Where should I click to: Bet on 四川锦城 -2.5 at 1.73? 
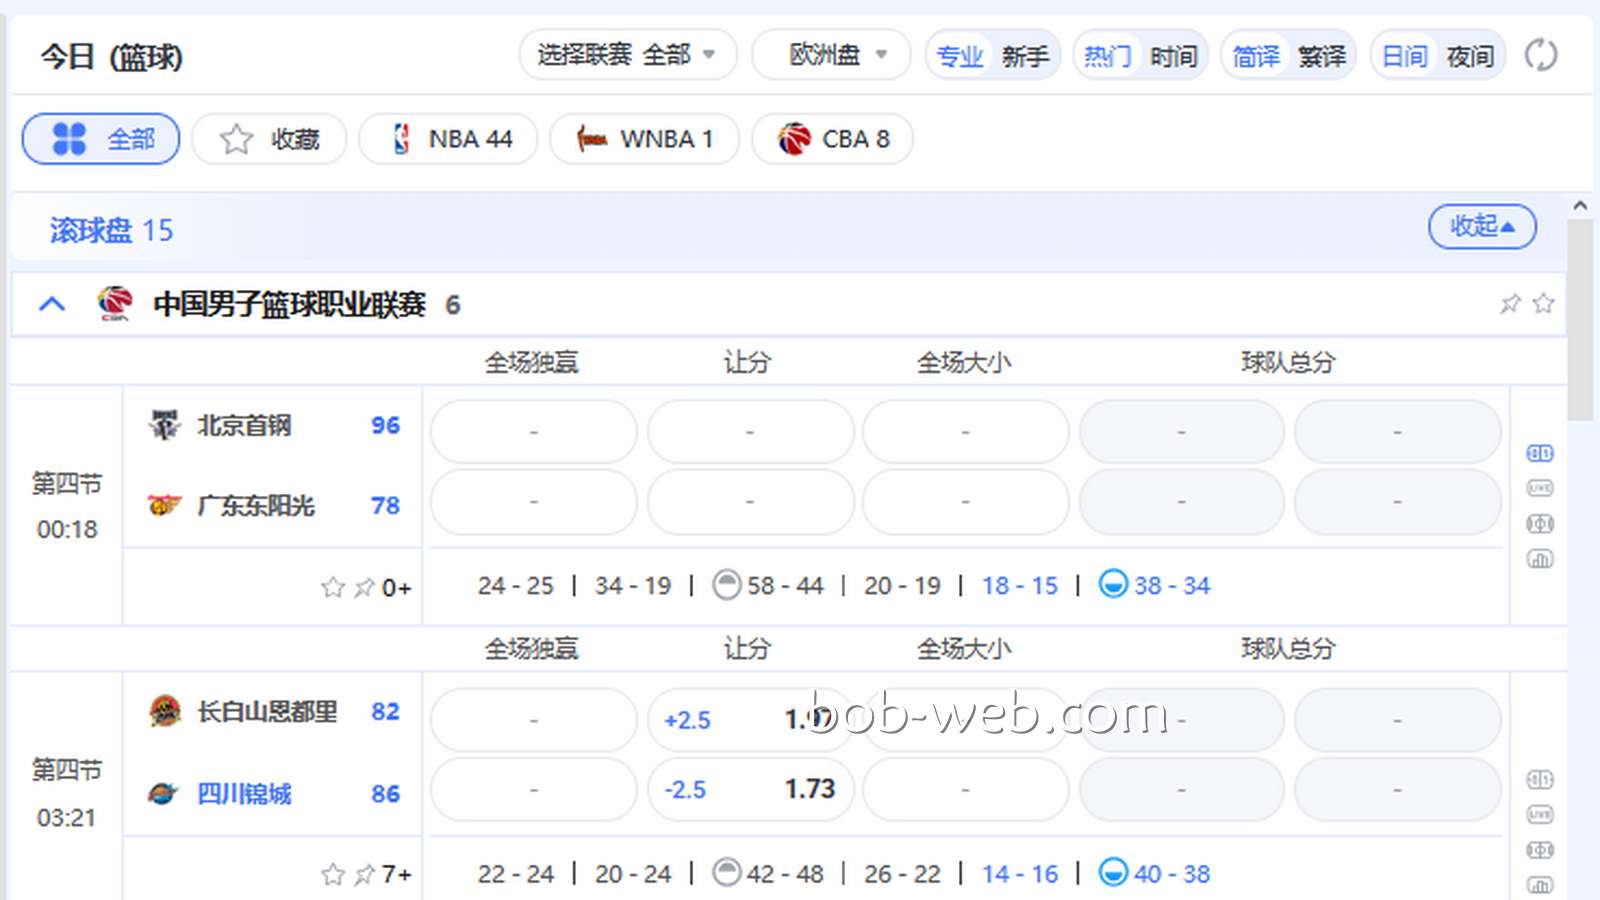[x=750, y=789]
